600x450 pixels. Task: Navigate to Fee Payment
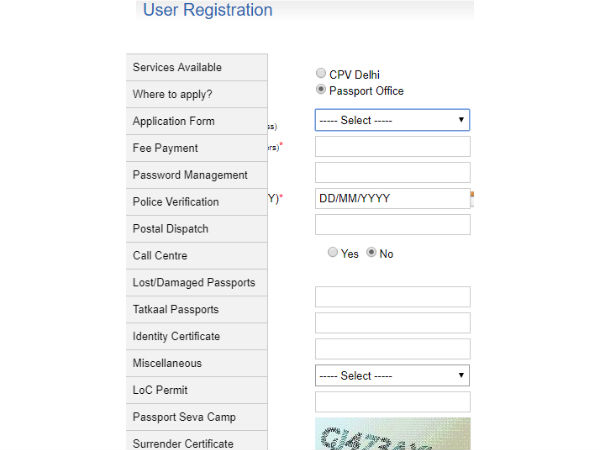[x=197, y=148]
